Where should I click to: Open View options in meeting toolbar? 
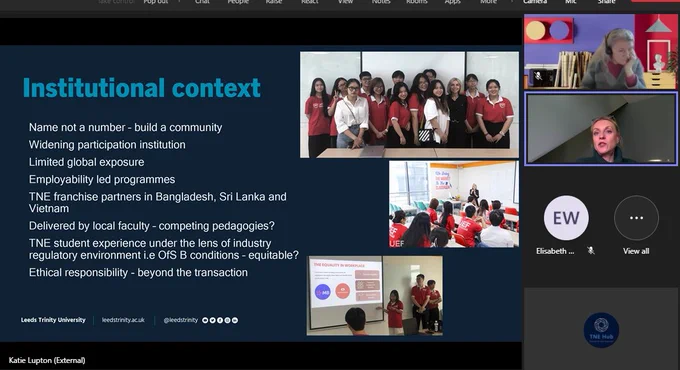coord(345,2)
